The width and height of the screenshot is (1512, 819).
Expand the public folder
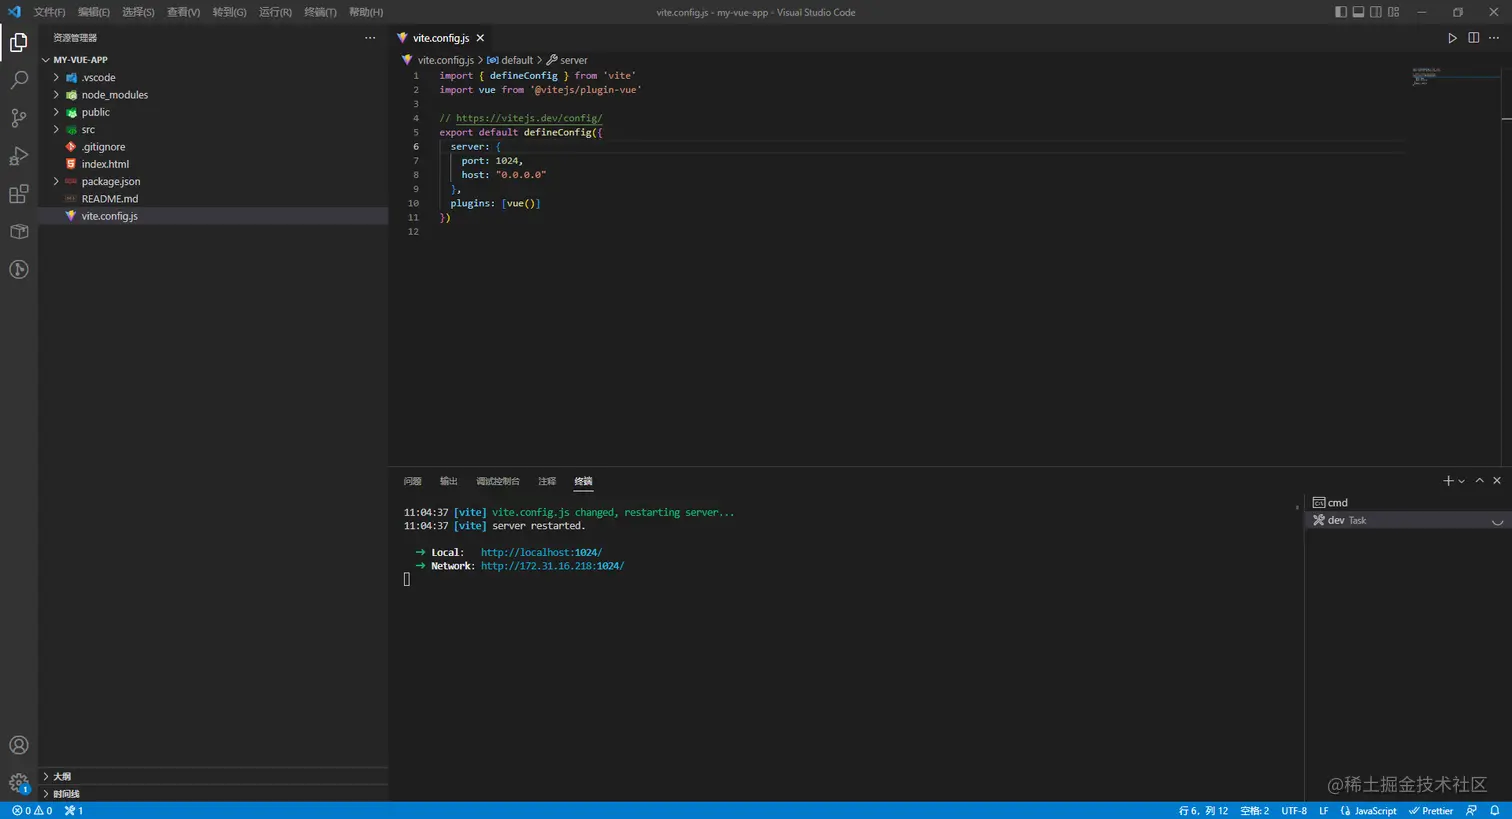click(57, 112)
